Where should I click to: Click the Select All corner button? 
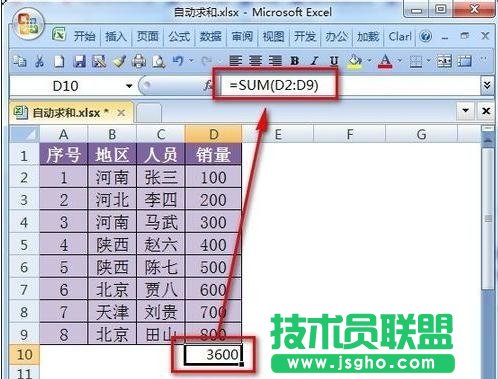tap(24, 134)
